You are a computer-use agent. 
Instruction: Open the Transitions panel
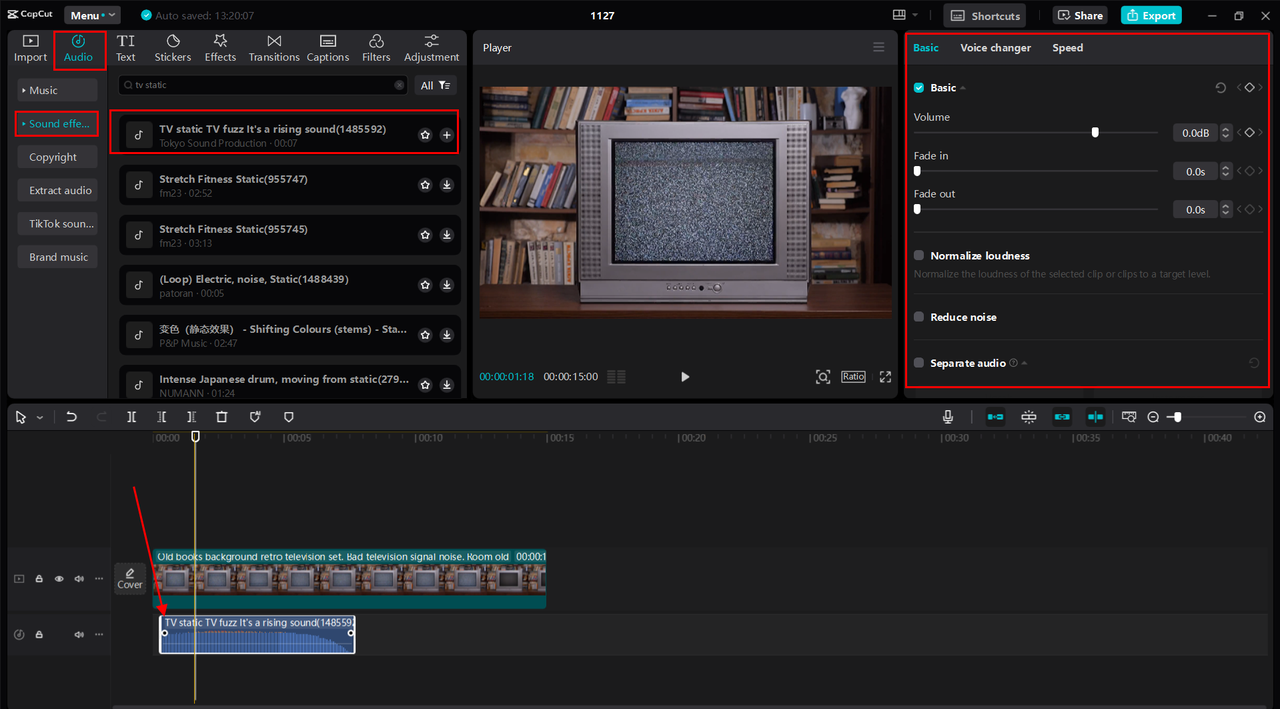pos(274,48)
